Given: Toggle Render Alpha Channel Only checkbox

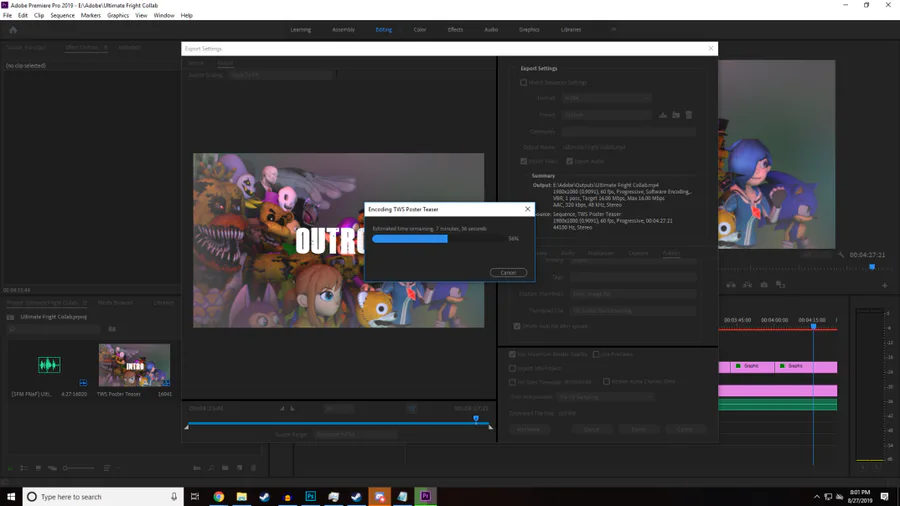Looking at the screenshot, I should pos(606,382).
